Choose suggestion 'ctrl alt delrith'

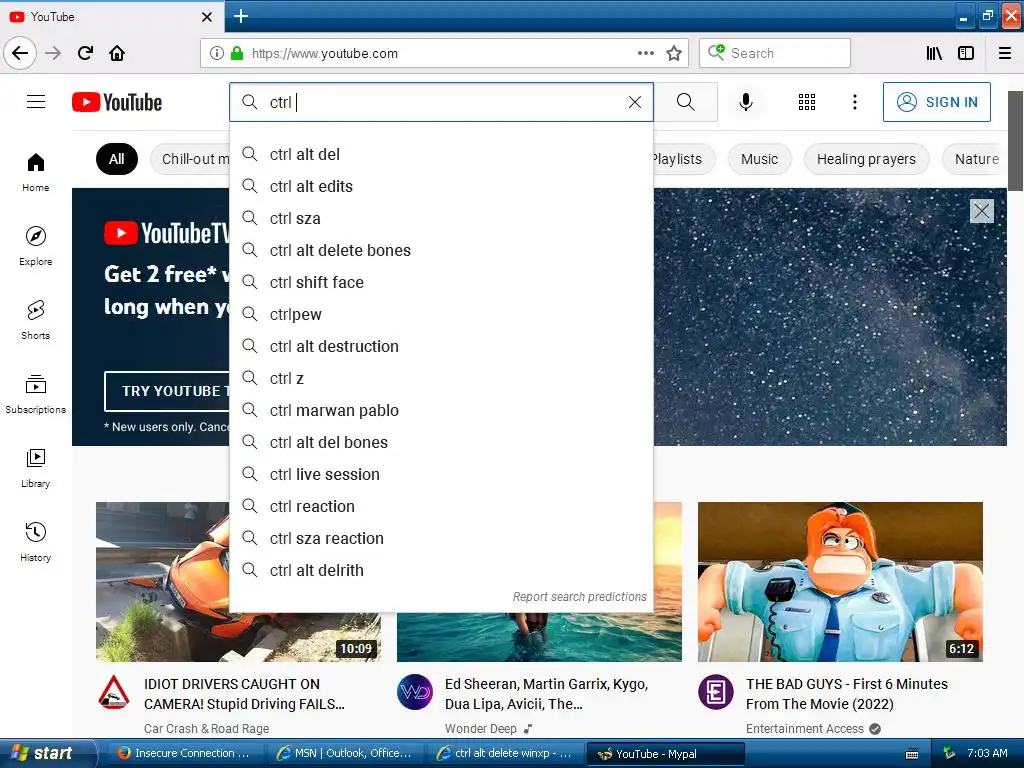click(x=441, y=570)
